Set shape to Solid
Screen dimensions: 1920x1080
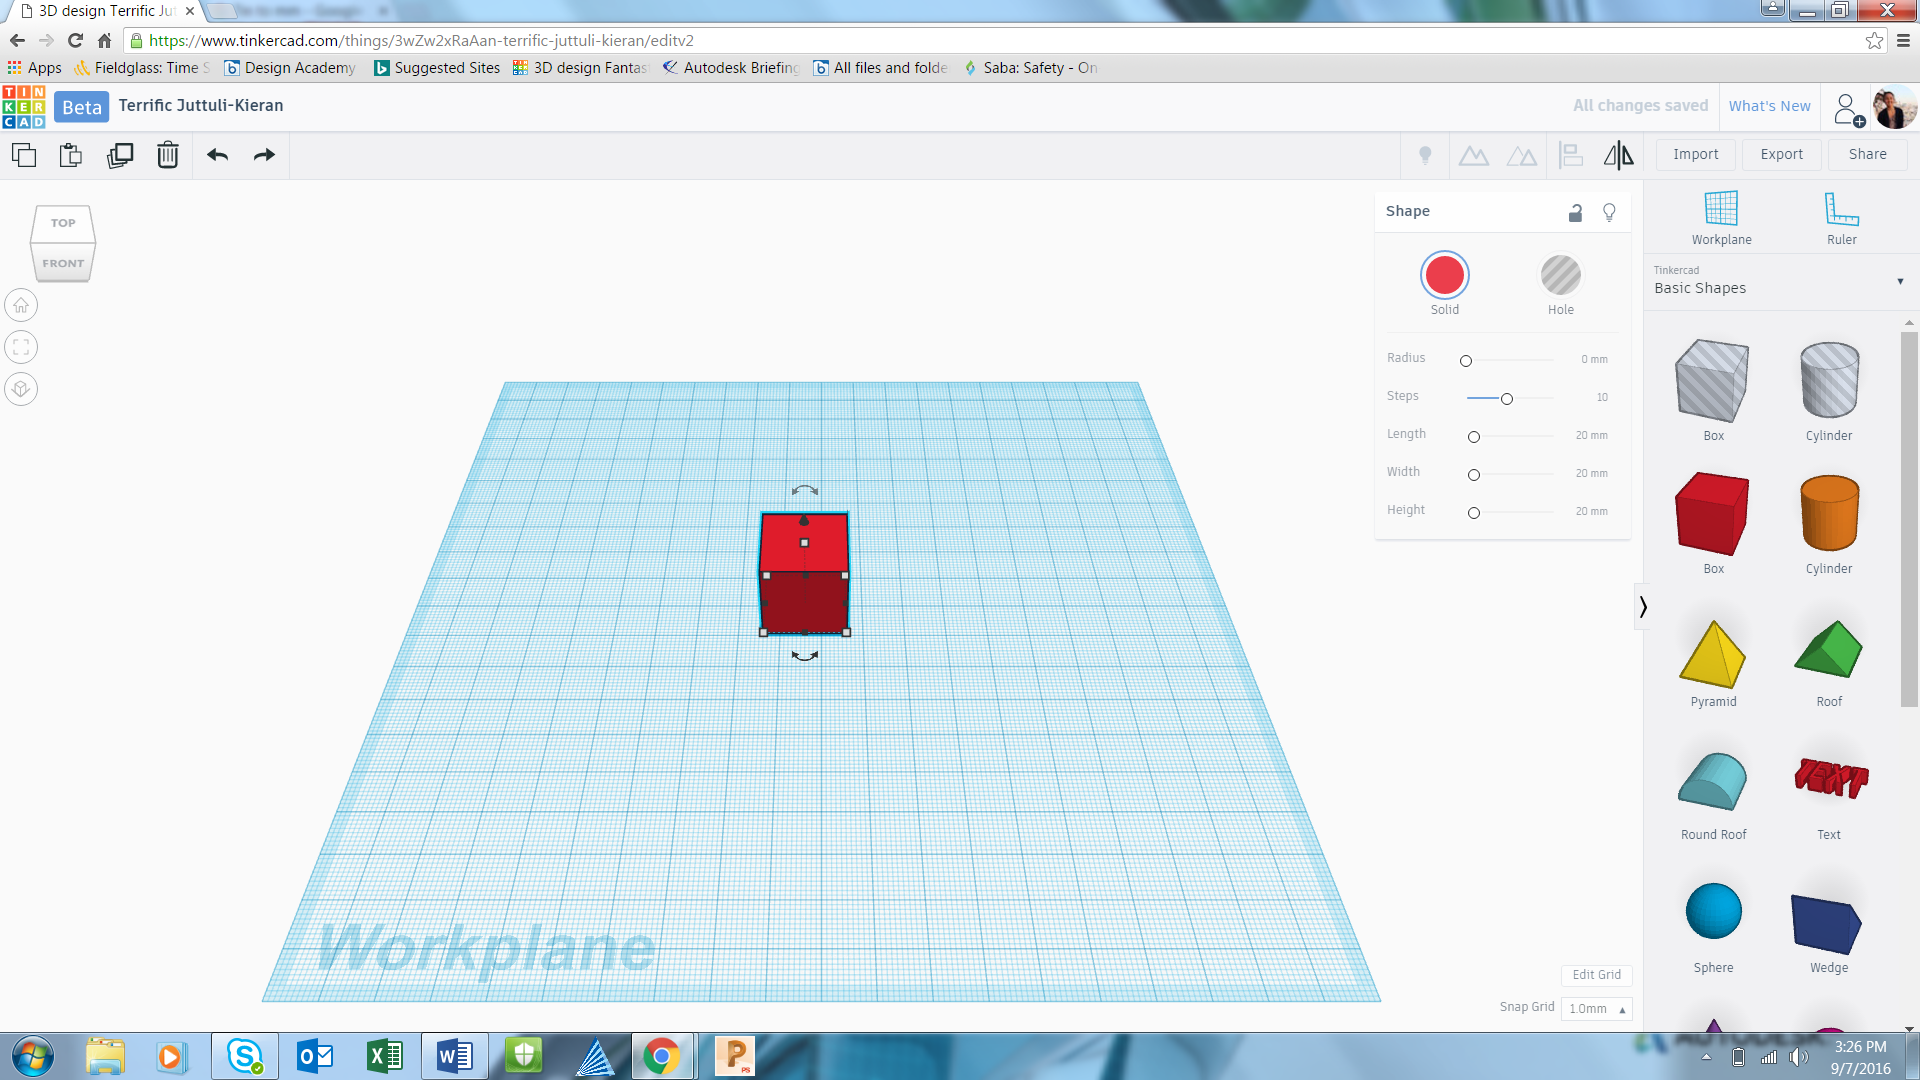coord(1444,276)
